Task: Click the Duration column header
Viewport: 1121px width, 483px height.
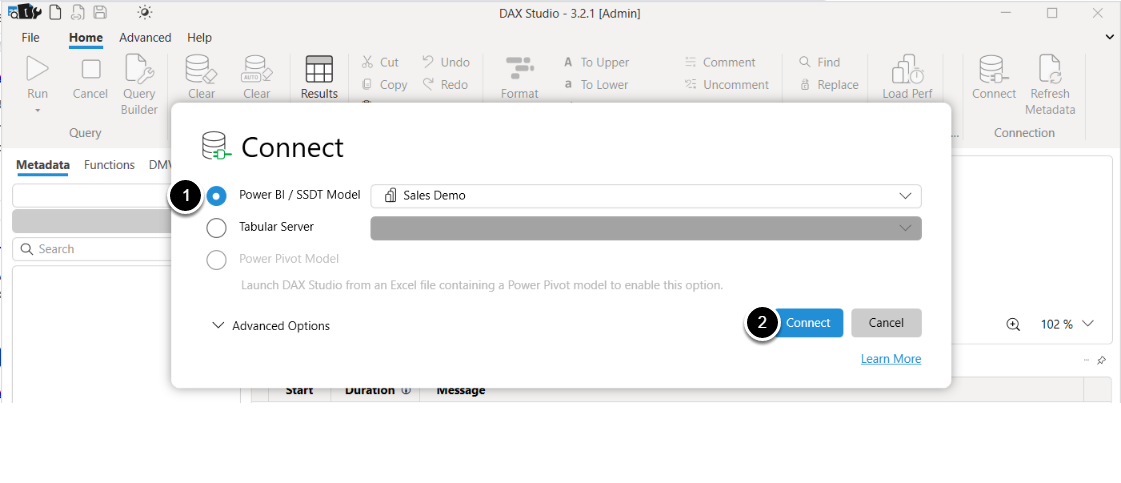Action: [375, 390]
